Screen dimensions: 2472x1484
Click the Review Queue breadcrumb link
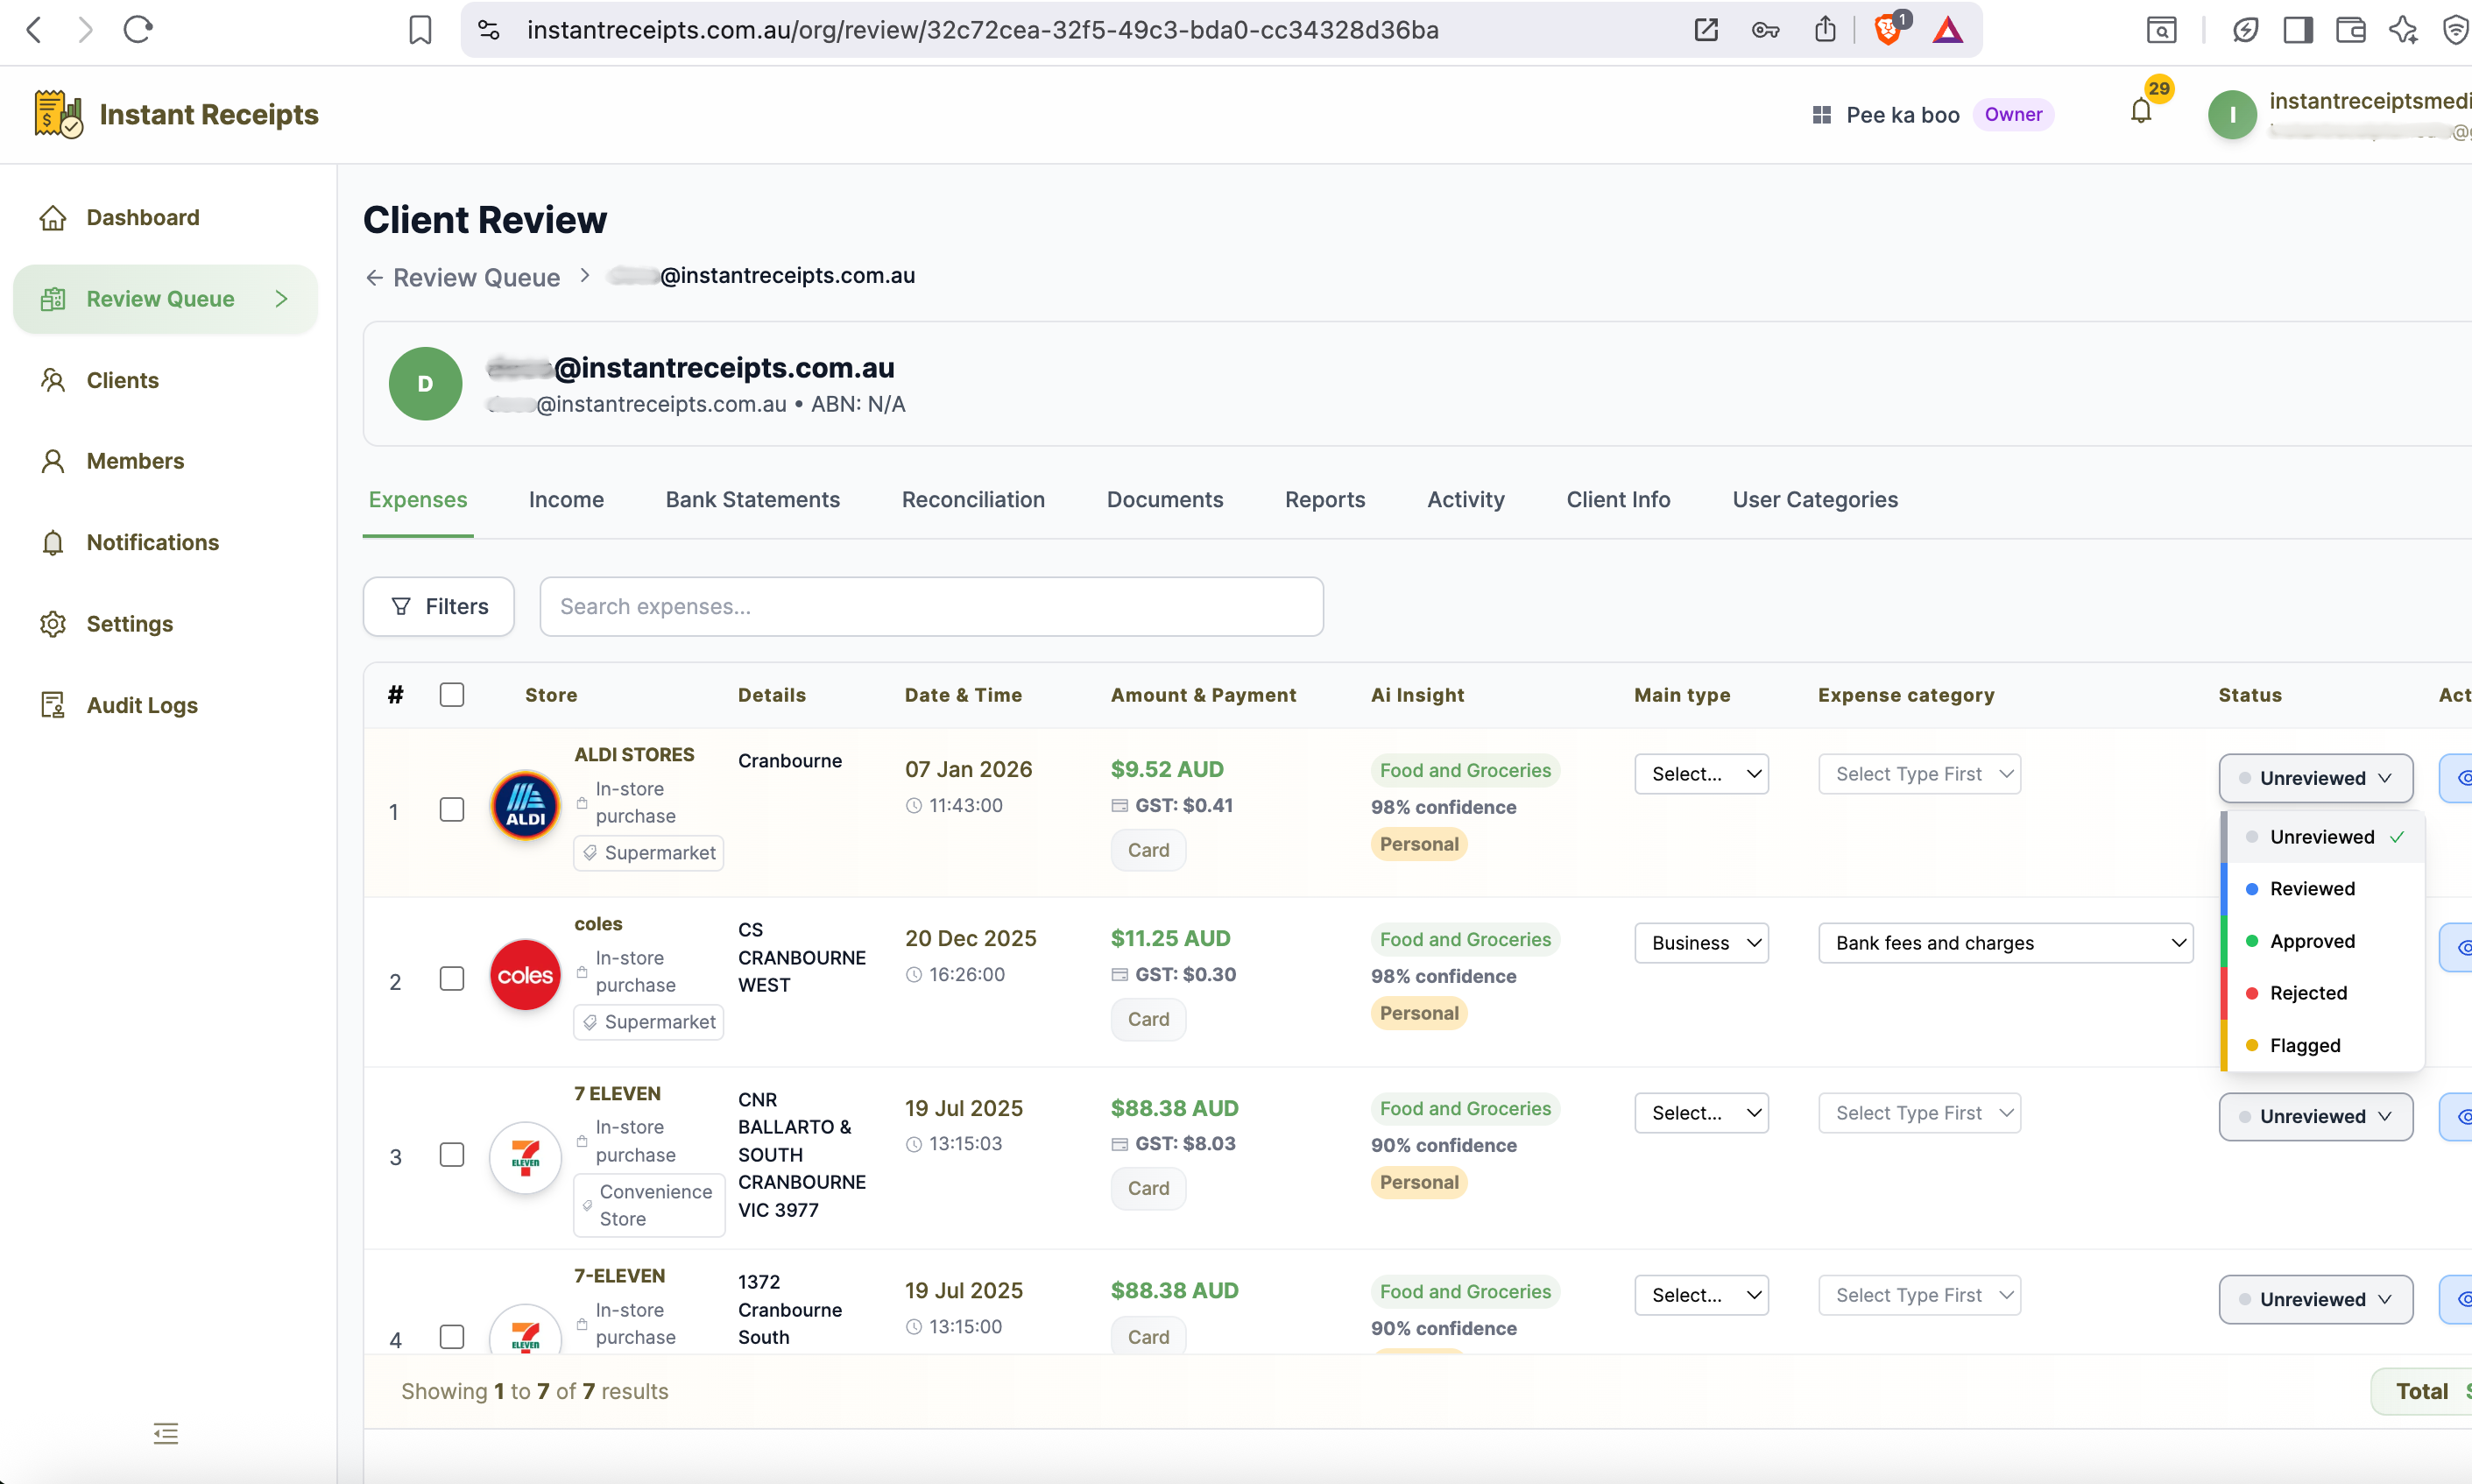[462, 277]
